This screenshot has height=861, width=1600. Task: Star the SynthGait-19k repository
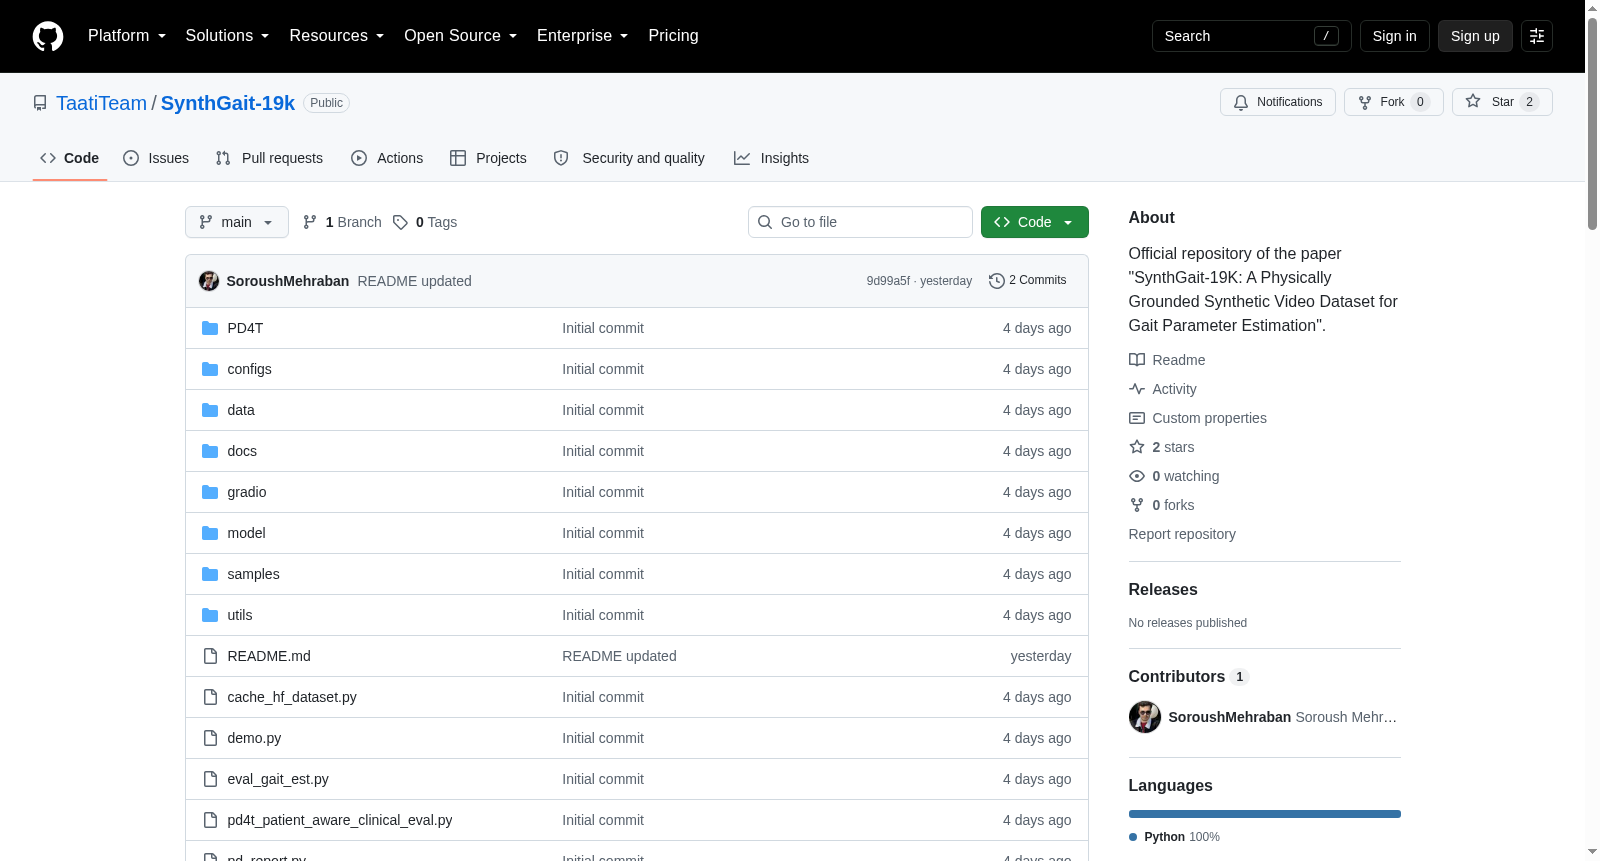(1502, 102)
